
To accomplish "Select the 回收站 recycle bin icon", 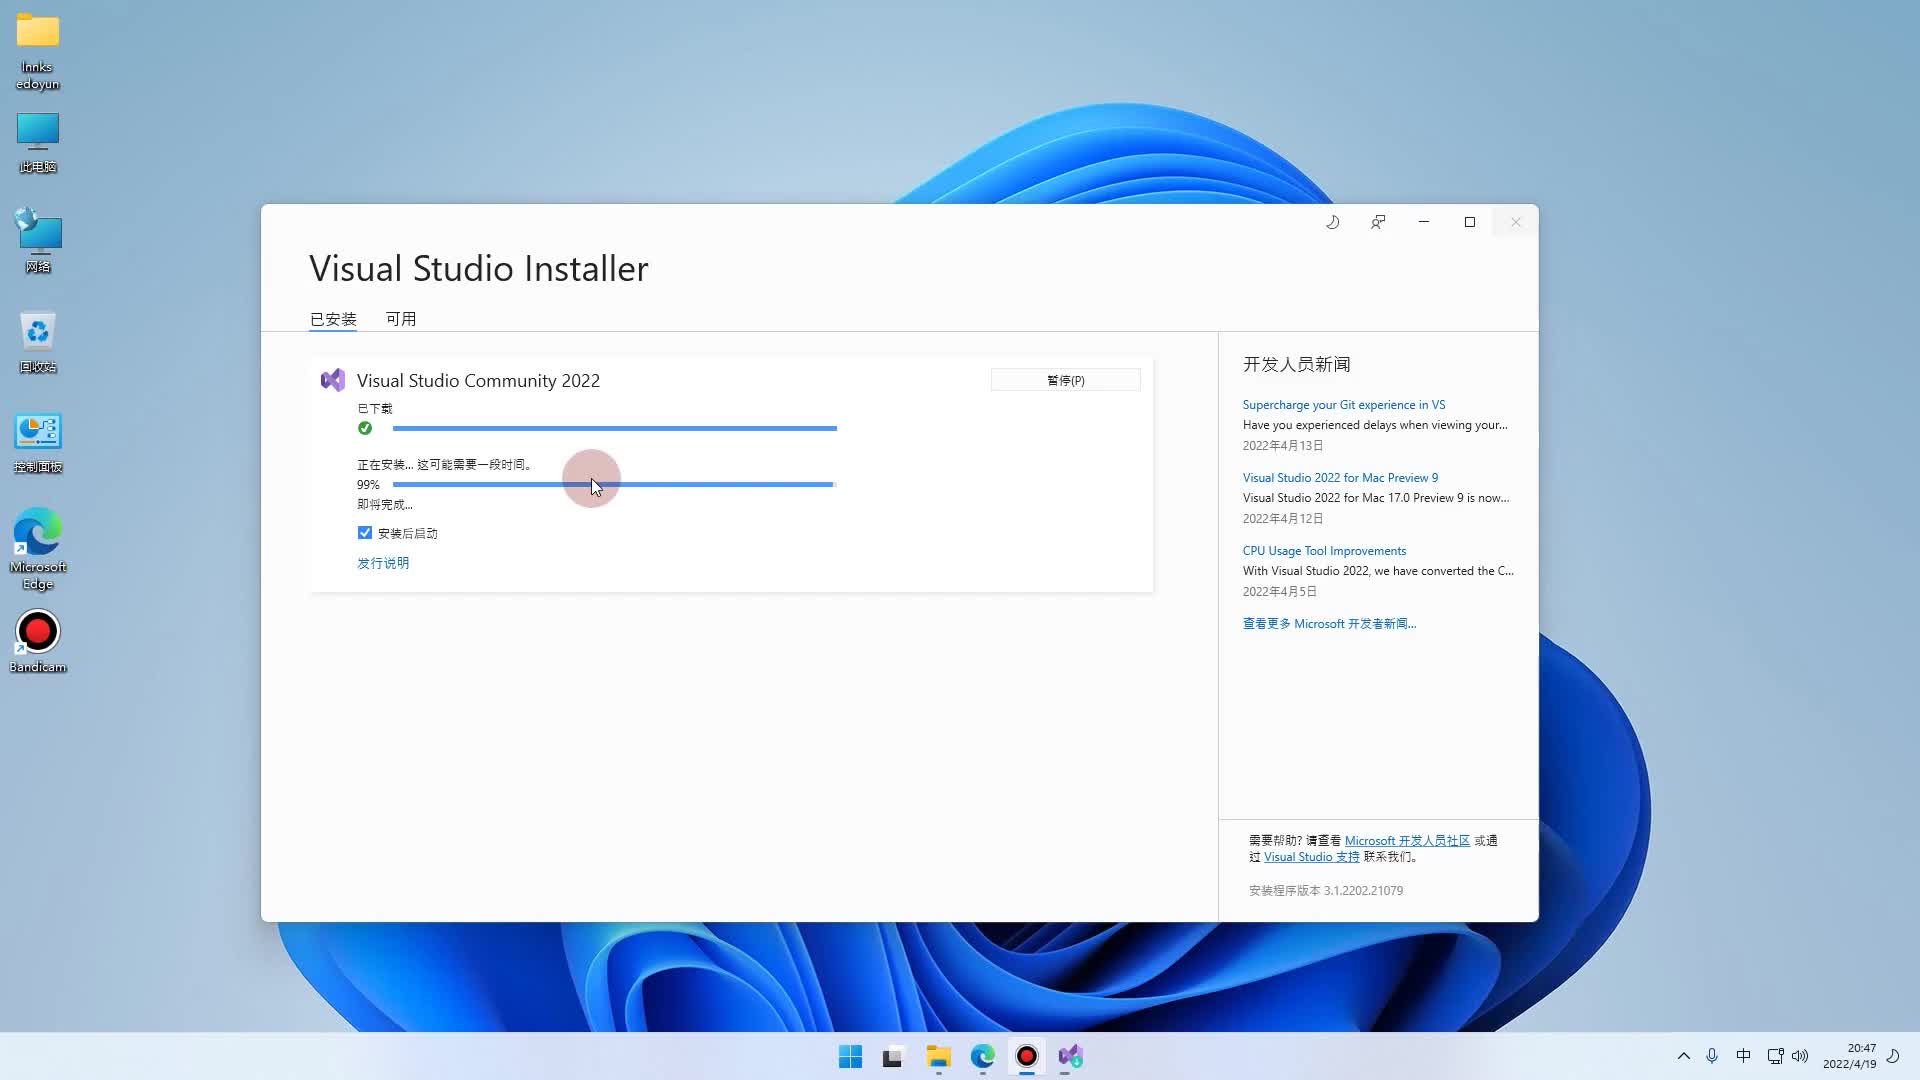I will coord(38,342).
